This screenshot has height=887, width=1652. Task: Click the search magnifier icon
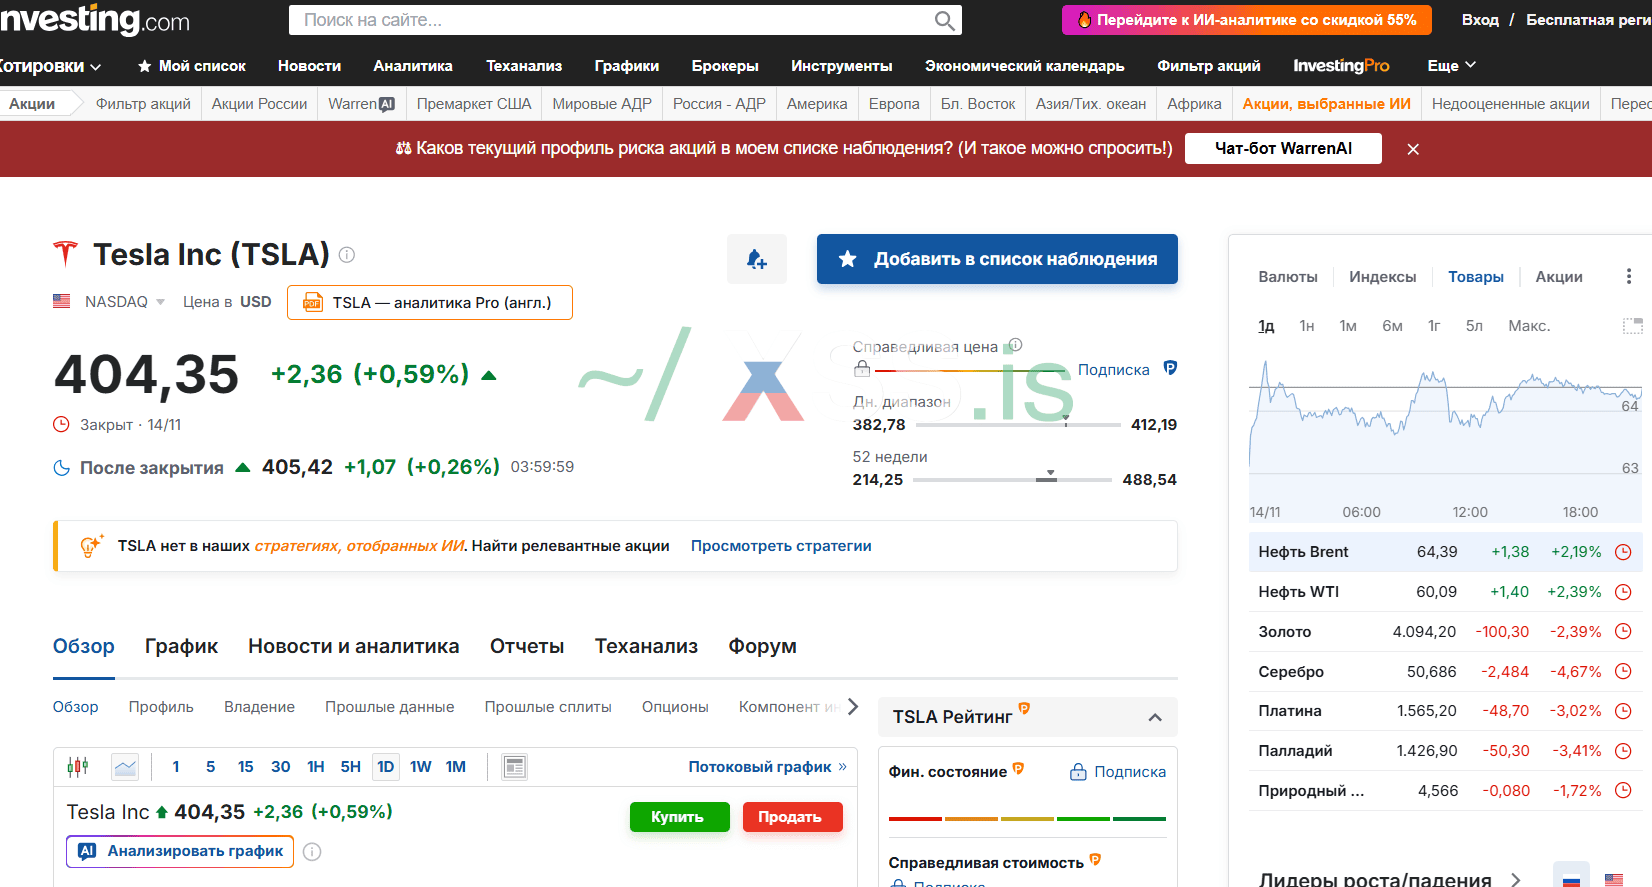[944, 20]
